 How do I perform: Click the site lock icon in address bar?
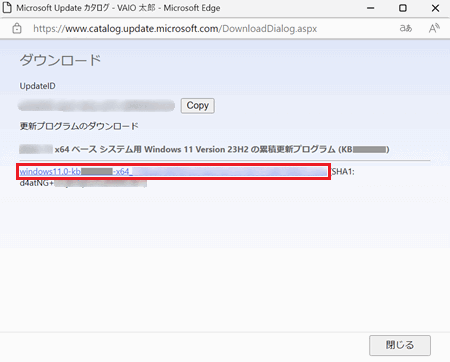point(17,29)
